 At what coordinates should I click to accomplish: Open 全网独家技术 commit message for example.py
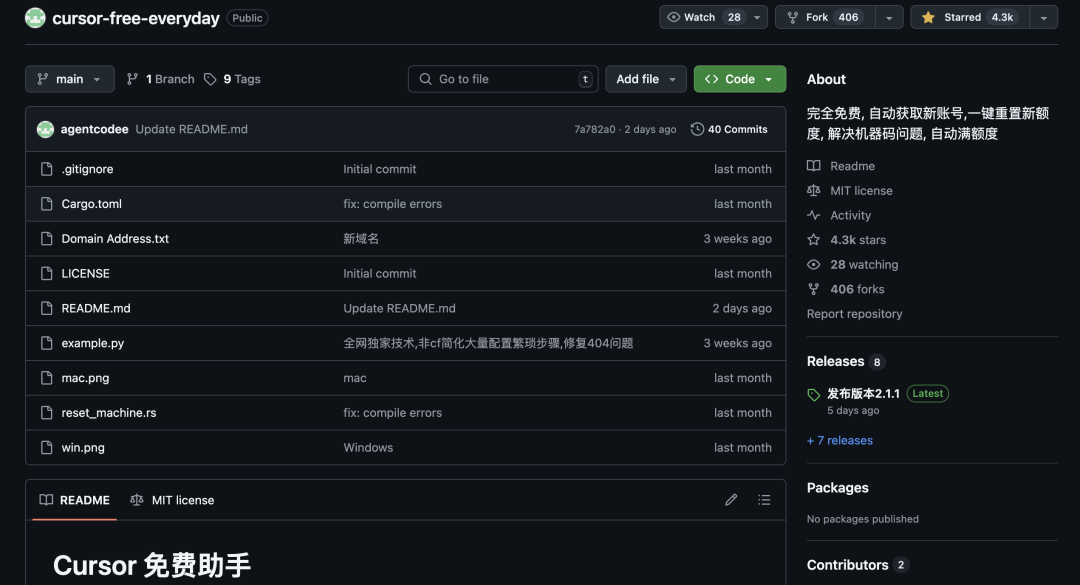pos(488,343)
